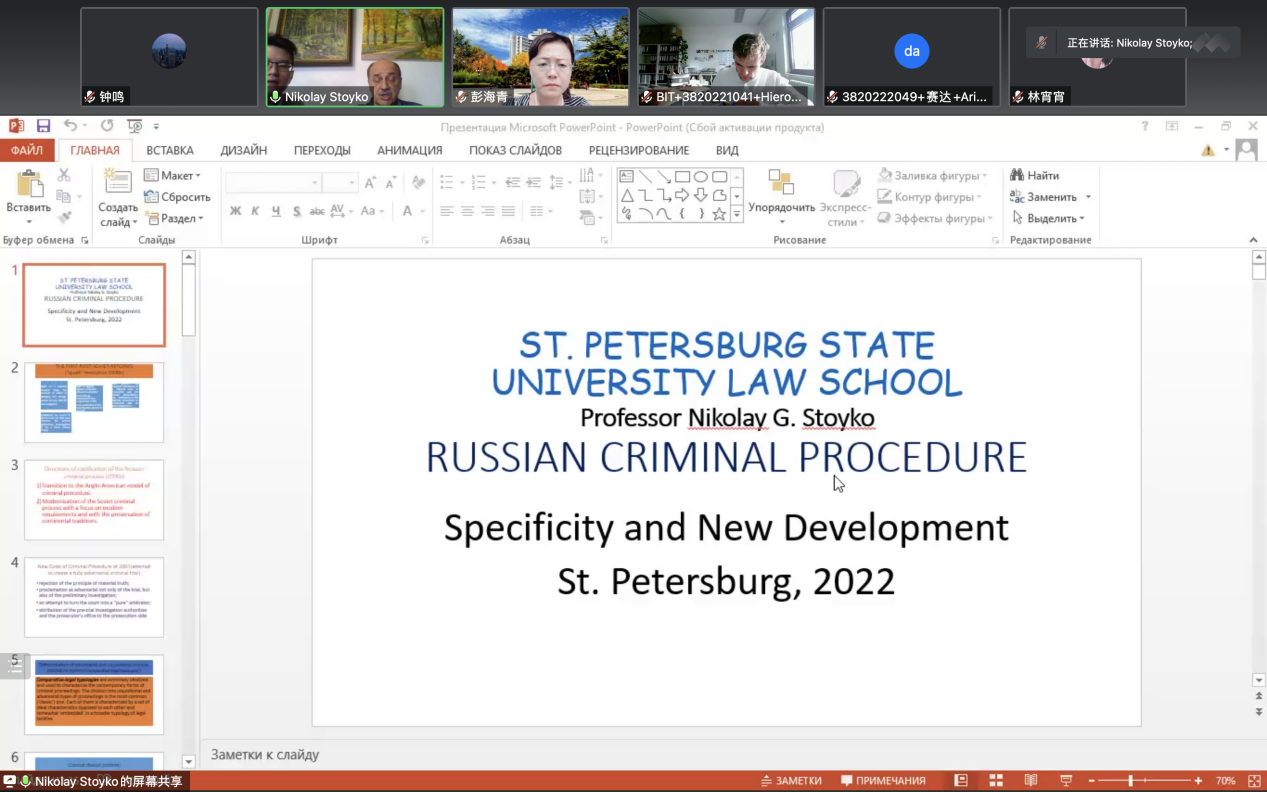Viewport: 1267px width, 792px height.
Task: Open Slide Sorter view from status bar
Action: point(996,780)
